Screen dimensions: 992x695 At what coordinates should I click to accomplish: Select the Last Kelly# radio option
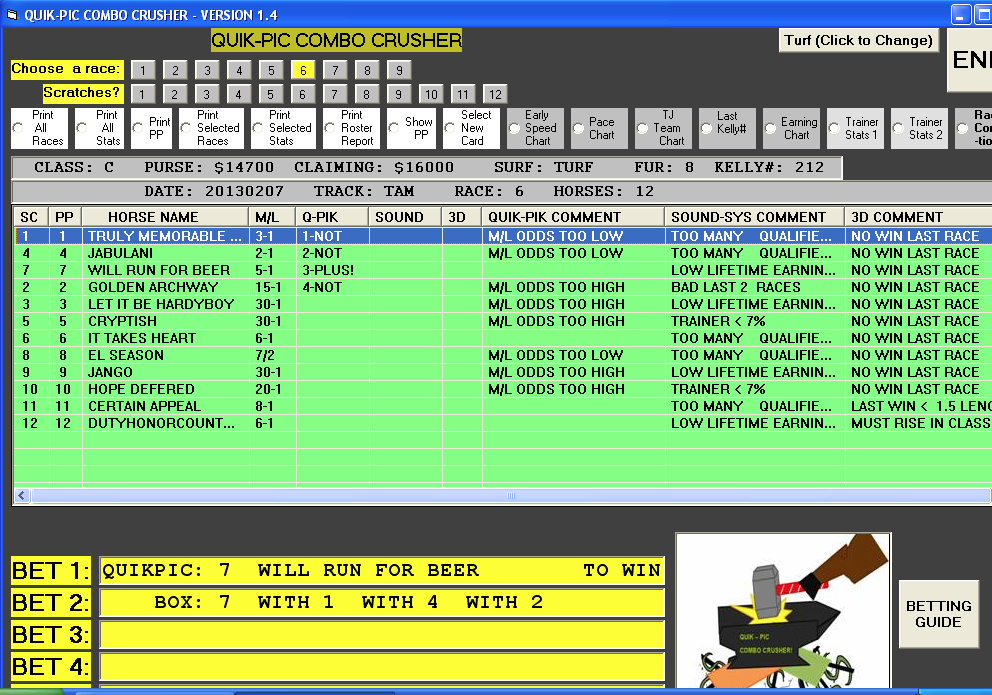[707, 128]
